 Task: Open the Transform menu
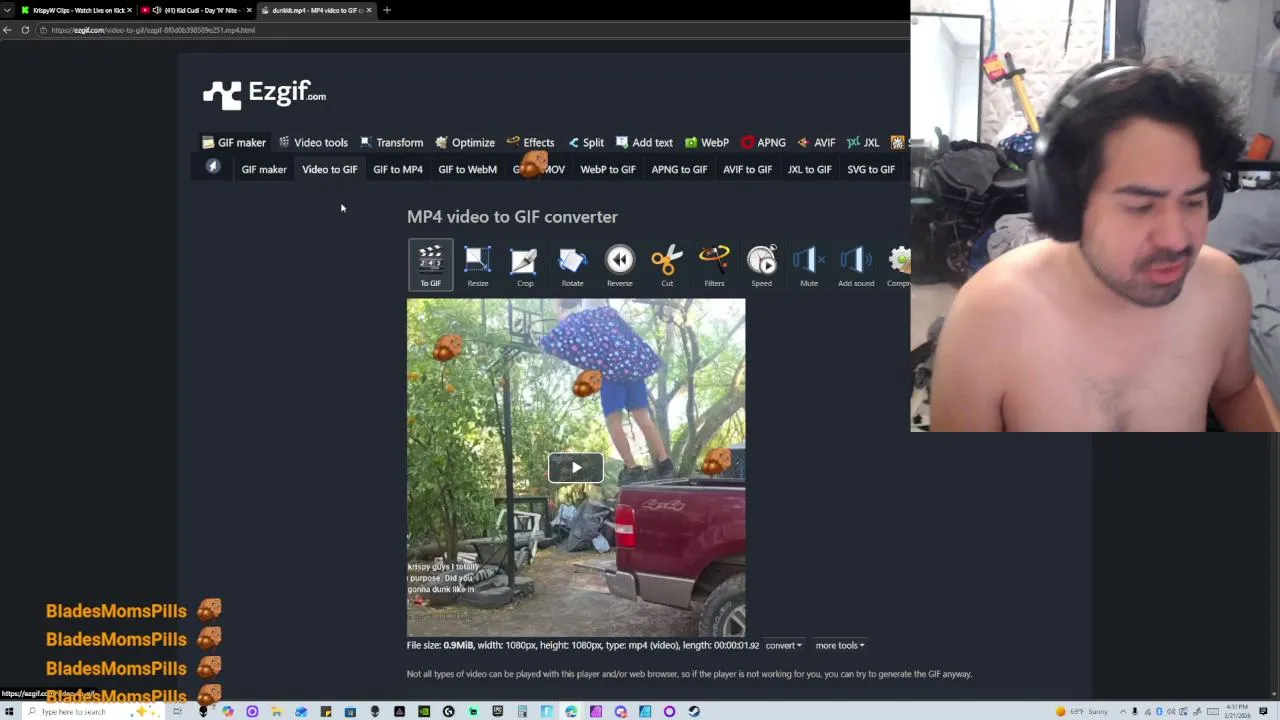(391, 142)
